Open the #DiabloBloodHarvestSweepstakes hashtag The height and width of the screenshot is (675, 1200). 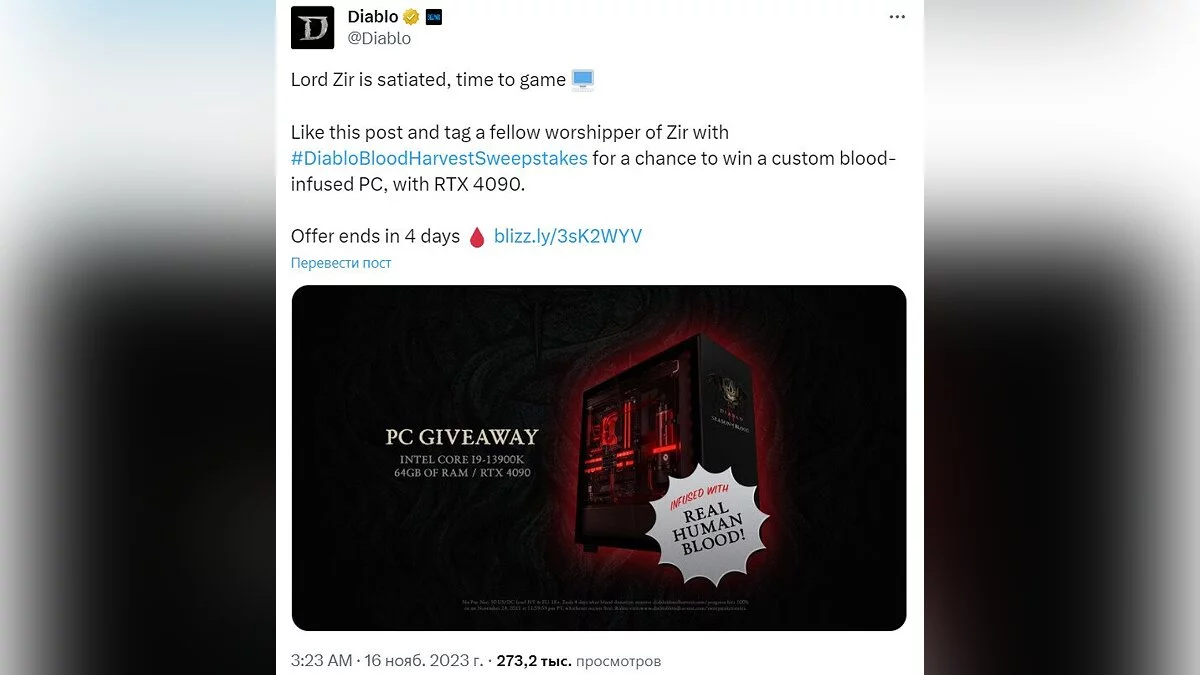point(439,158)
